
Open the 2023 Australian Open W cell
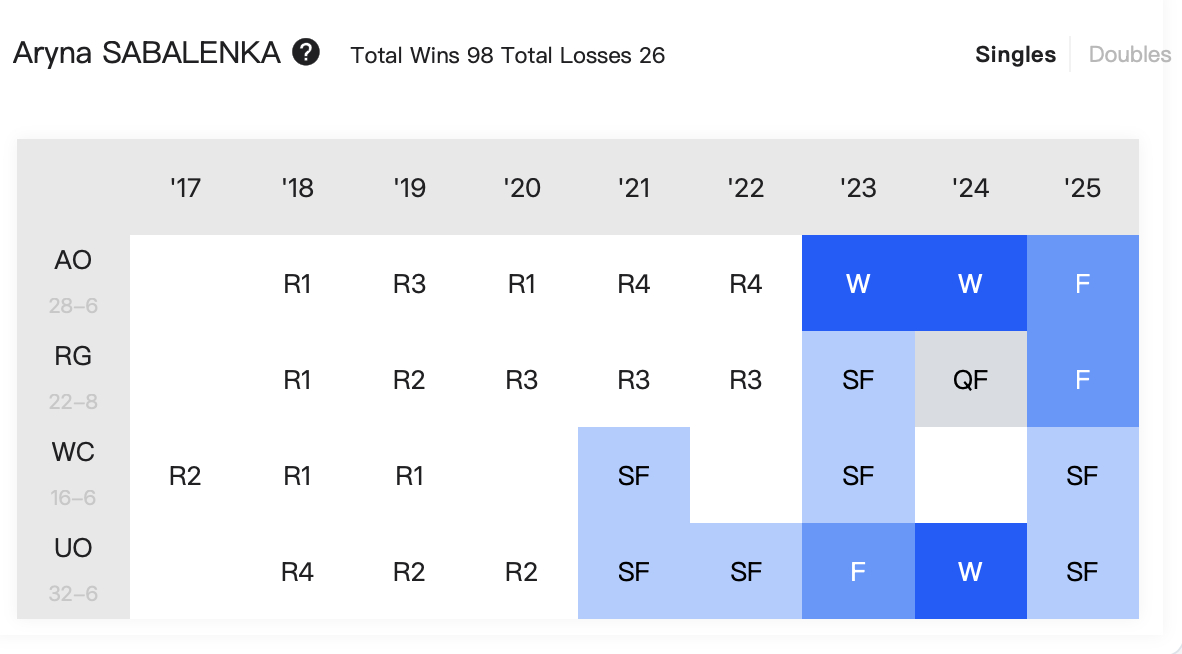click(x=858, y=283)
